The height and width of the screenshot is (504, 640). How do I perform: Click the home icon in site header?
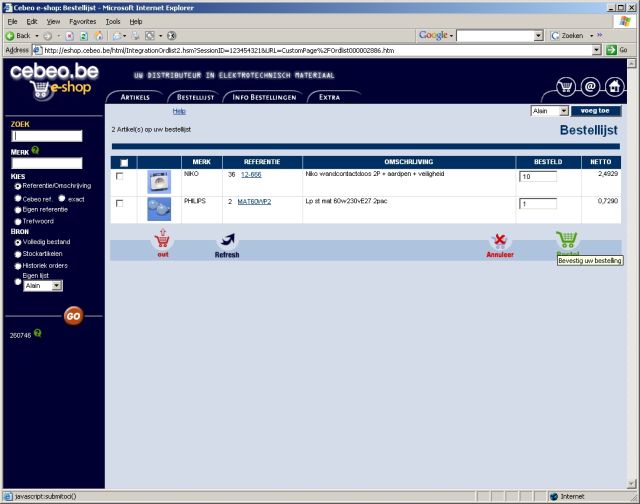614,87
